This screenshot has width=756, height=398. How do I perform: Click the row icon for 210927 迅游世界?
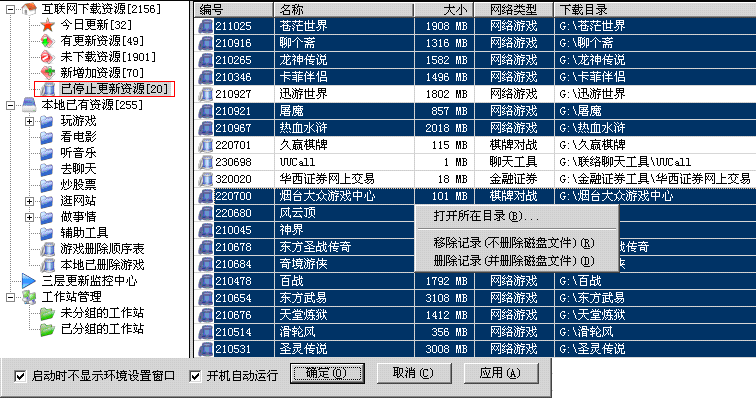coord(205,94)
